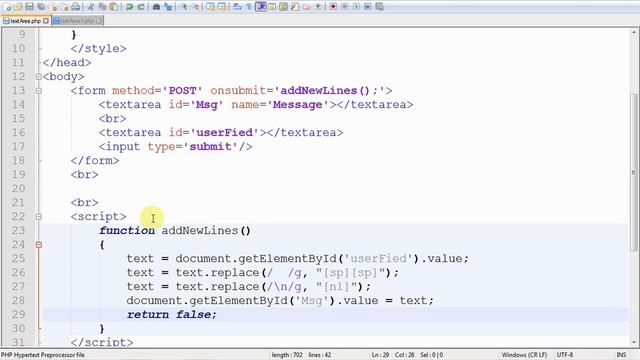The width and height of the screenshot is (640, 360).
Task: Save the current file via toolbar
Action: (29, 7)
